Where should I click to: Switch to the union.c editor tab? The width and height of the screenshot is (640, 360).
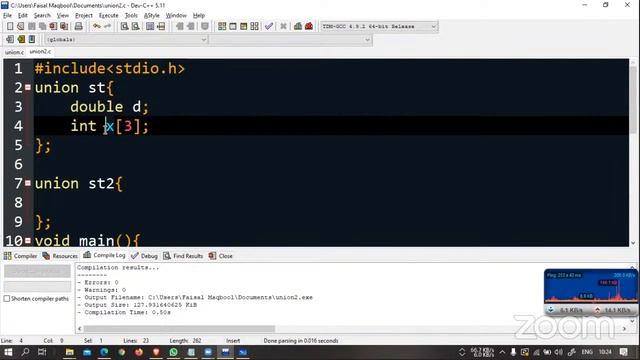(14, 52)
